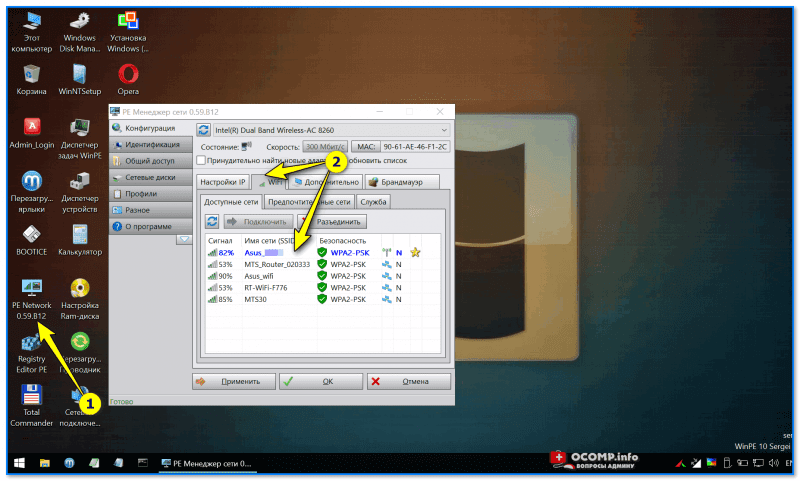
Task: Select Сетевые диски in the sidebar
Action: pyautogui.click(x=151, y=177)
